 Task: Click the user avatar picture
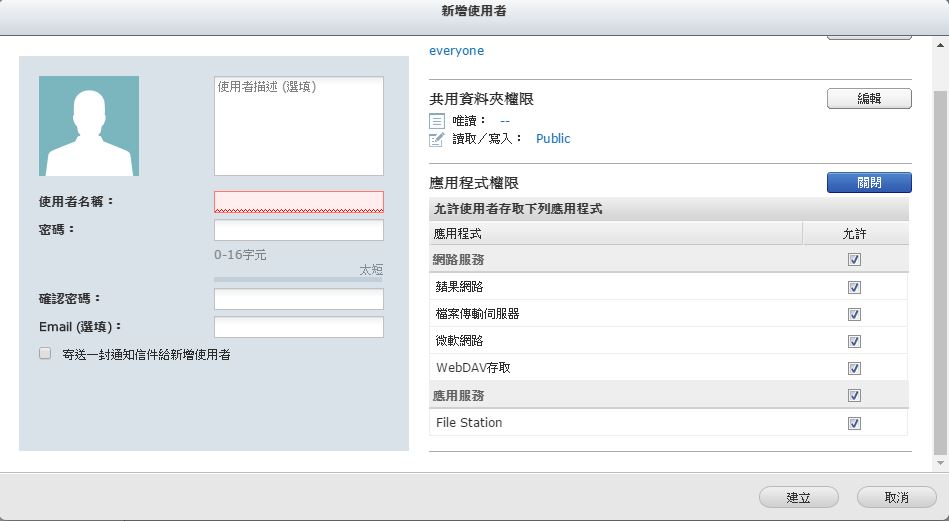[89, 126]
